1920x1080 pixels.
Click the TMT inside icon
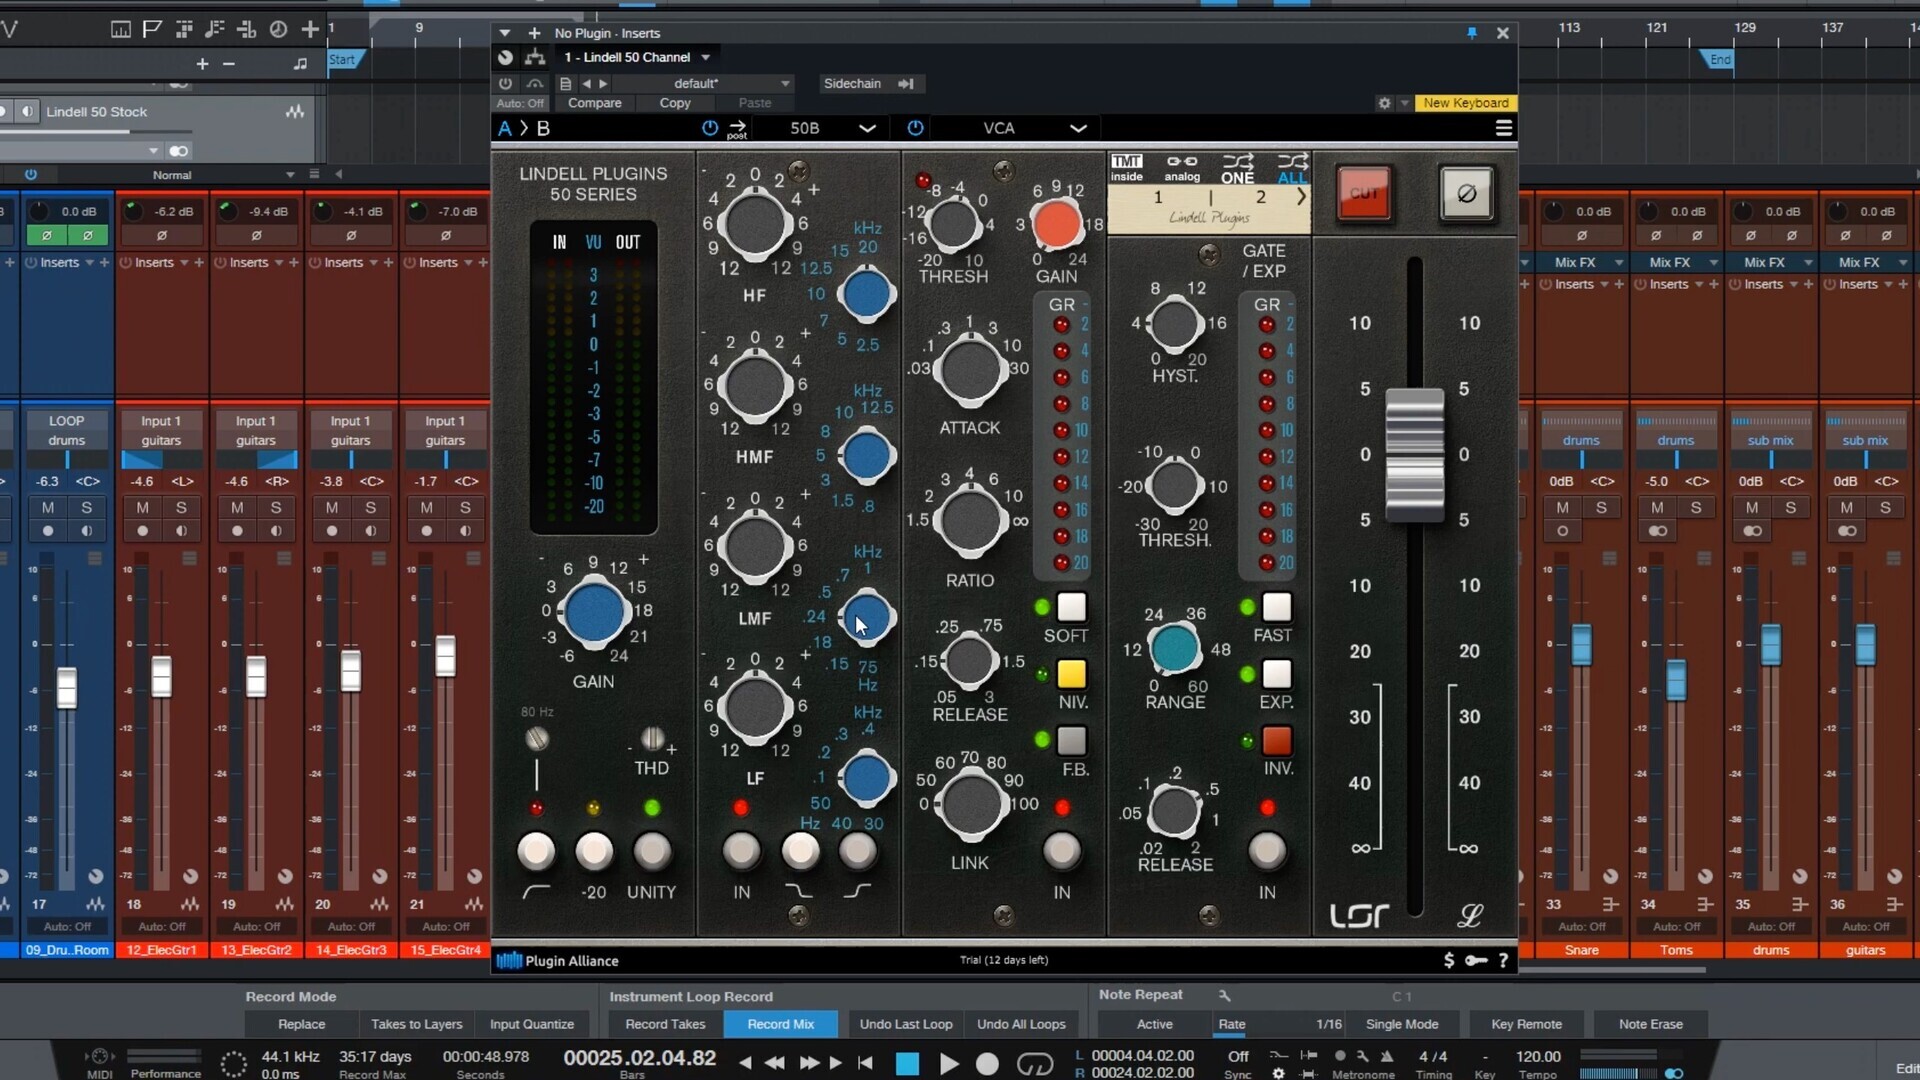(1127, 167)
